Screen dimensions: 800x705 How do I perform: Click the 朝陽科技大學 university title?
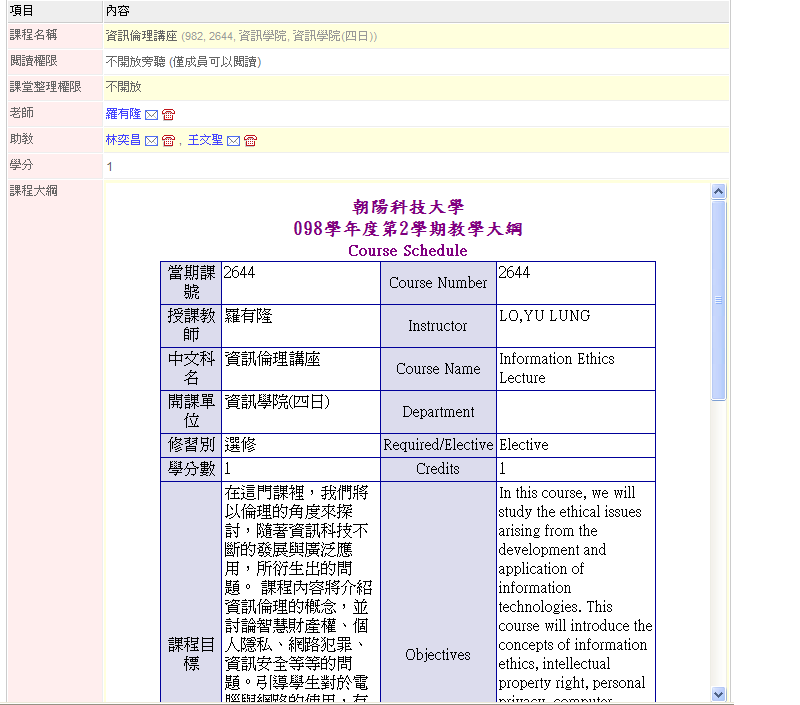(408, 208)
